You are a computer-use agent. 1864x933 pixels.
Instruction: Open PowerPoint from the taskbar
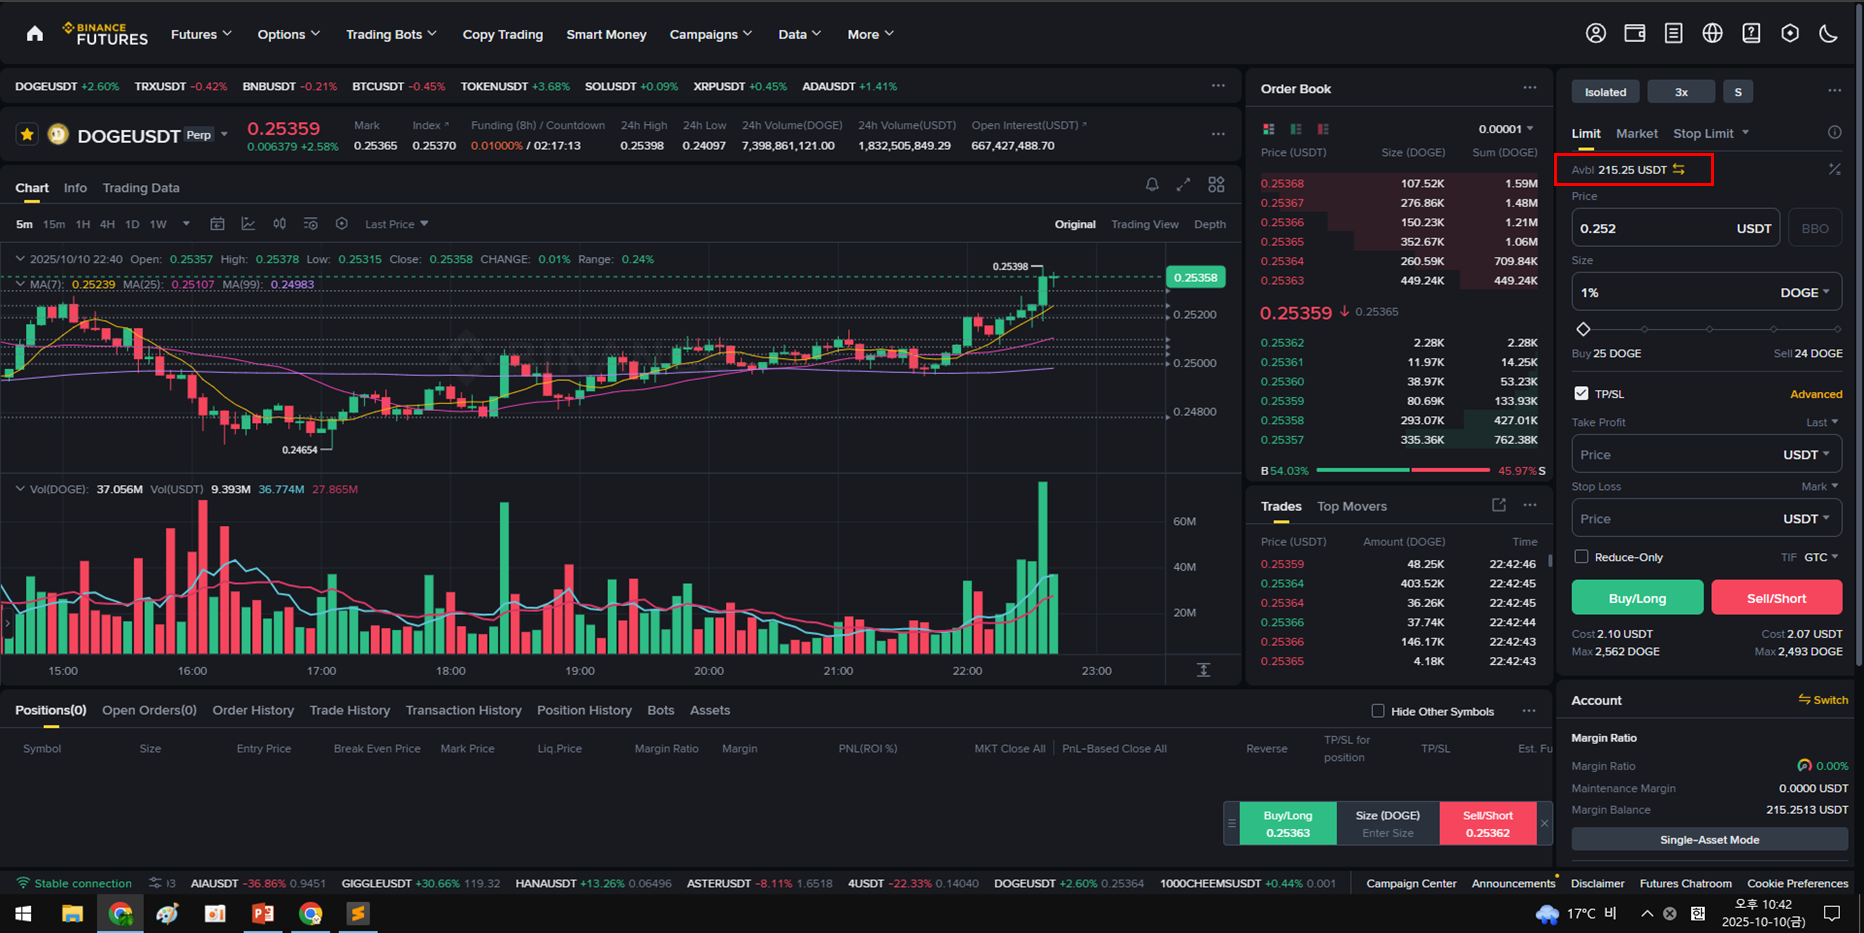pyautogui.click(x=263, y=913)
